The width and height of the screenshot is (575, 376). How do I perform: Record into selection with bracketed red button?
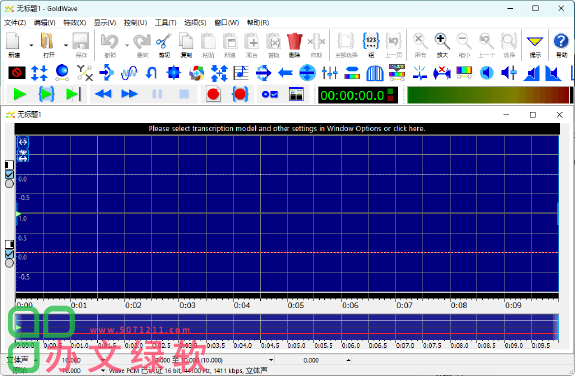[240, 95]
